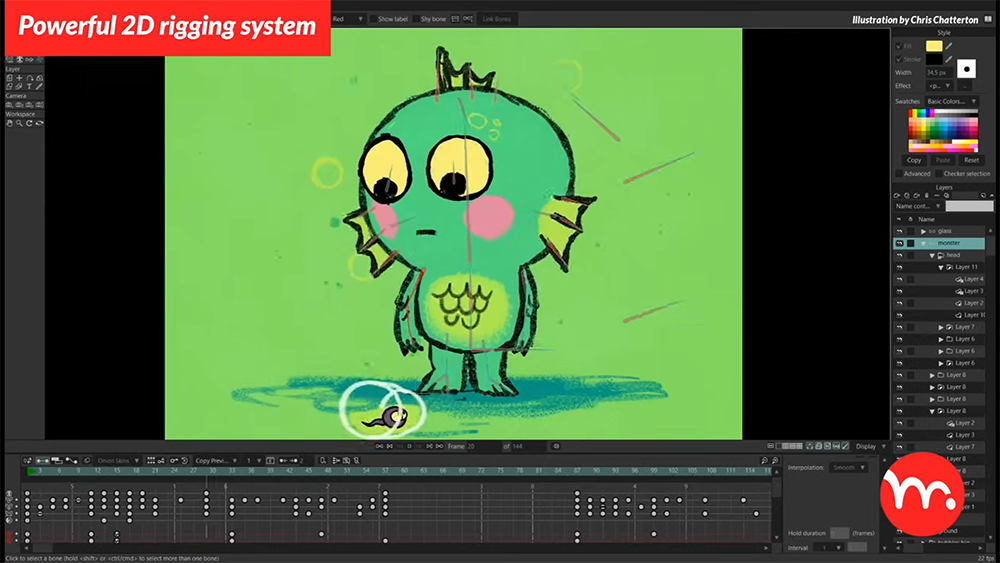
Task: Click the New Layer icon in Layers panel
Action: [896, 195]
